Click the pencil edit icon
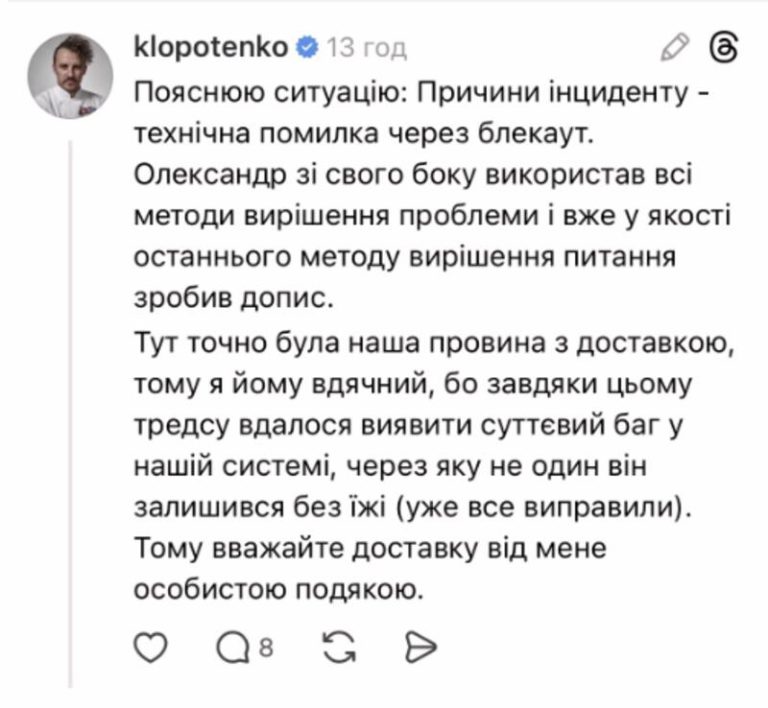768x708 pixels. pos(676,47)
